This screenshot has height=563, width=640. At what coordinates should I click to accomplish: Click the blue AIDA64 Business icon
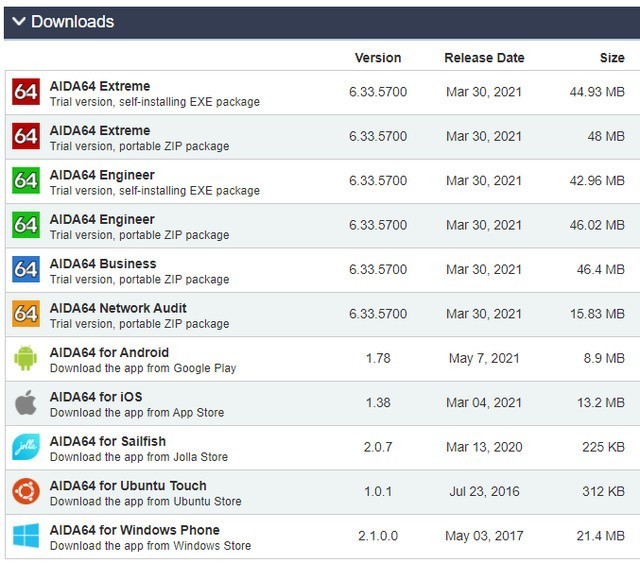click(x=26, y=270)
